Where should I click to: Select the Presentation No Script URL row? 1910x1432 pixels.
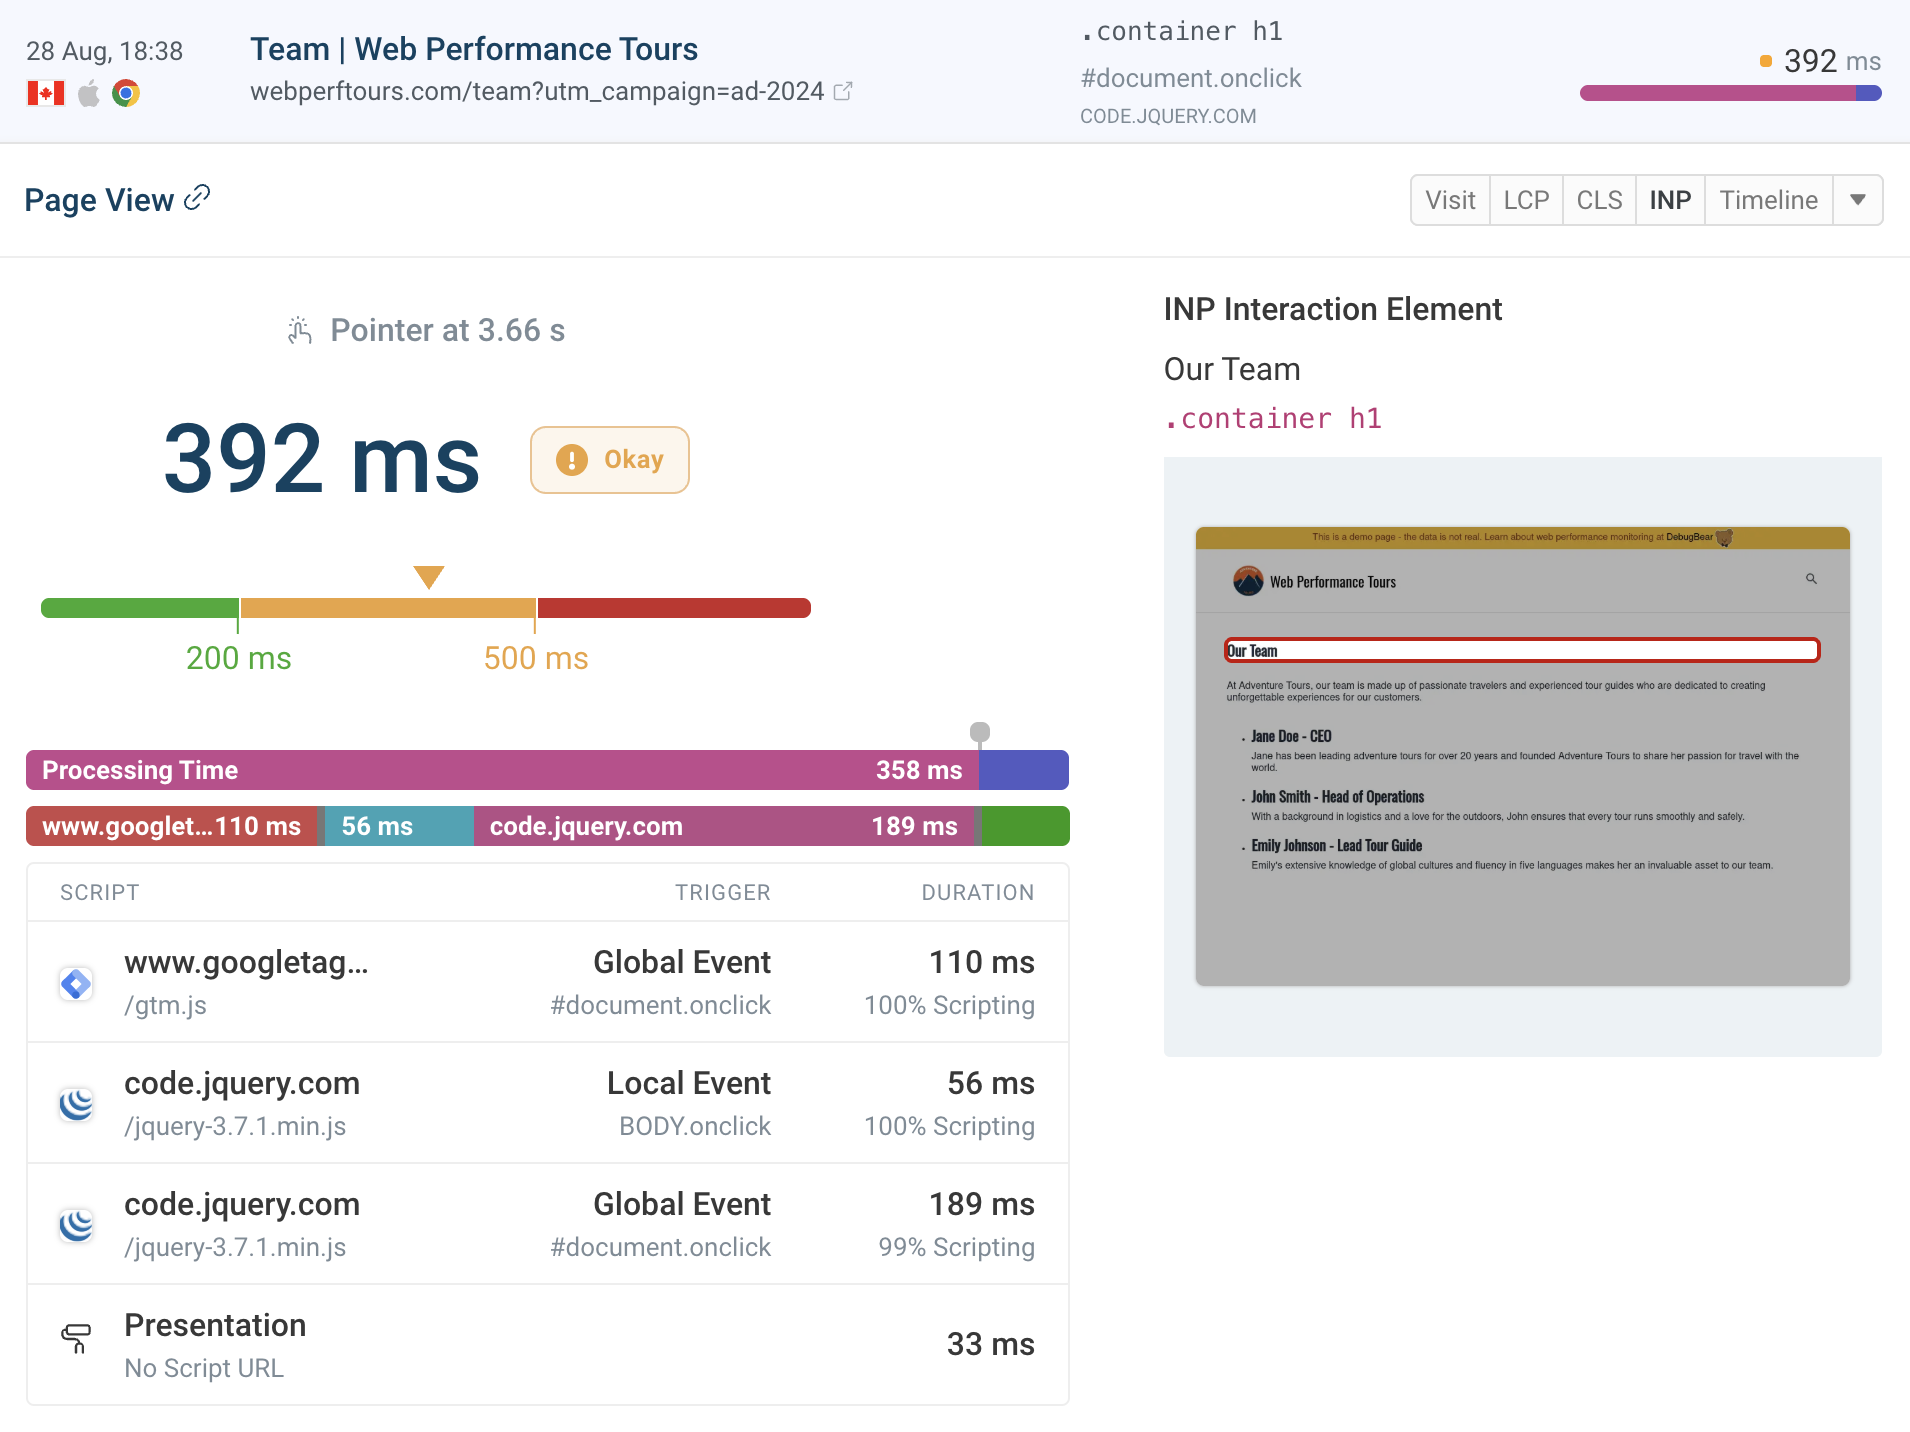pyautogui.click(x=548, y=1345)
